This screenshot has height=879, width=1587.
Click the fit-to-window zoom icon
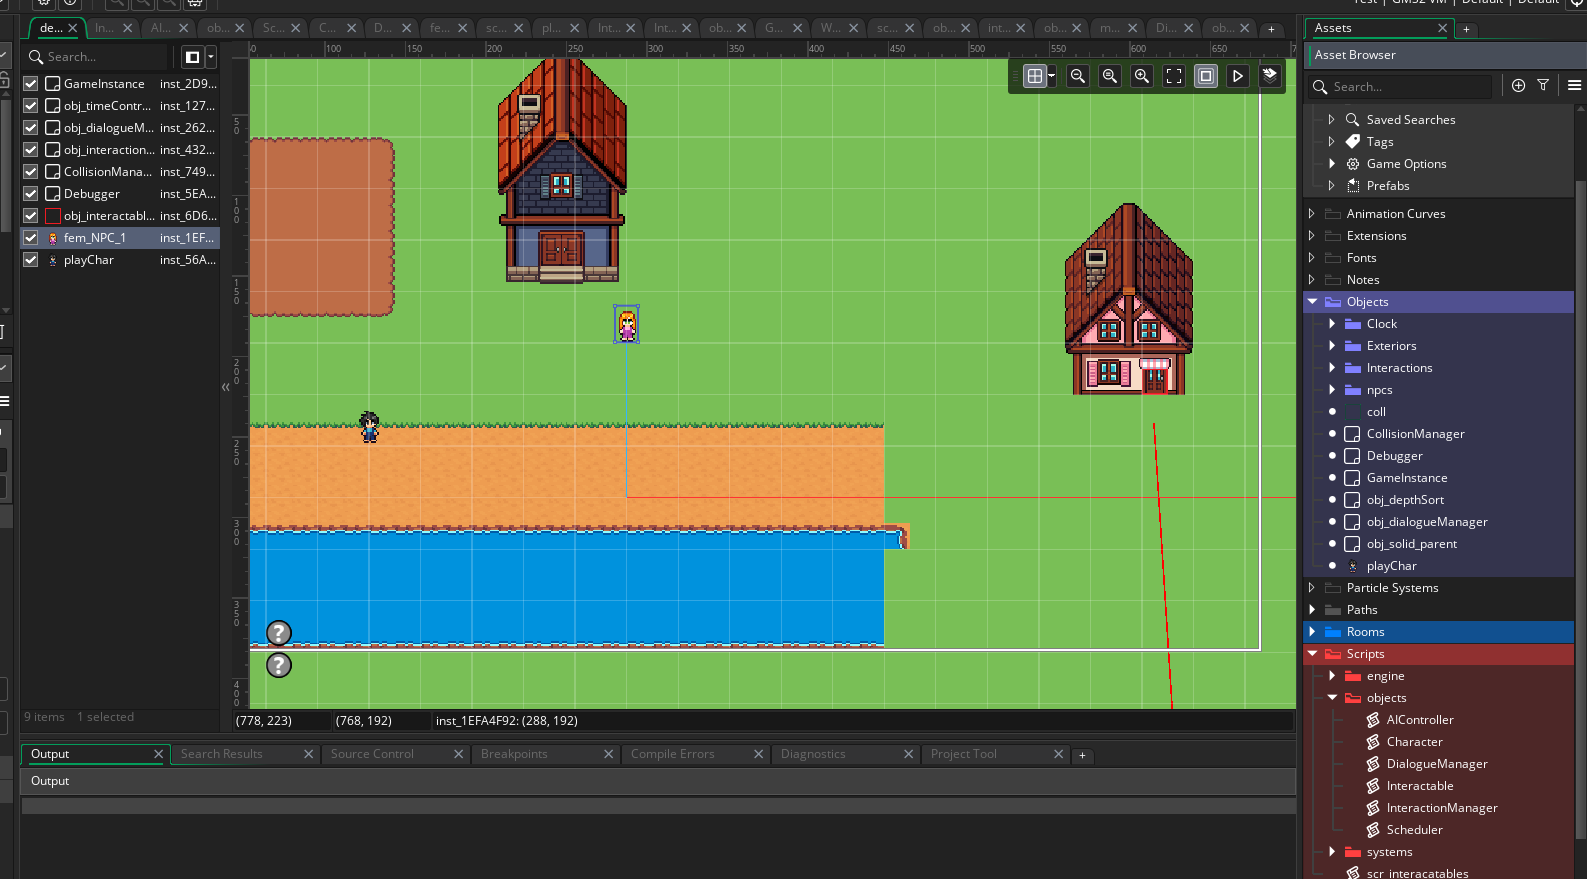tap(1174, 76)
